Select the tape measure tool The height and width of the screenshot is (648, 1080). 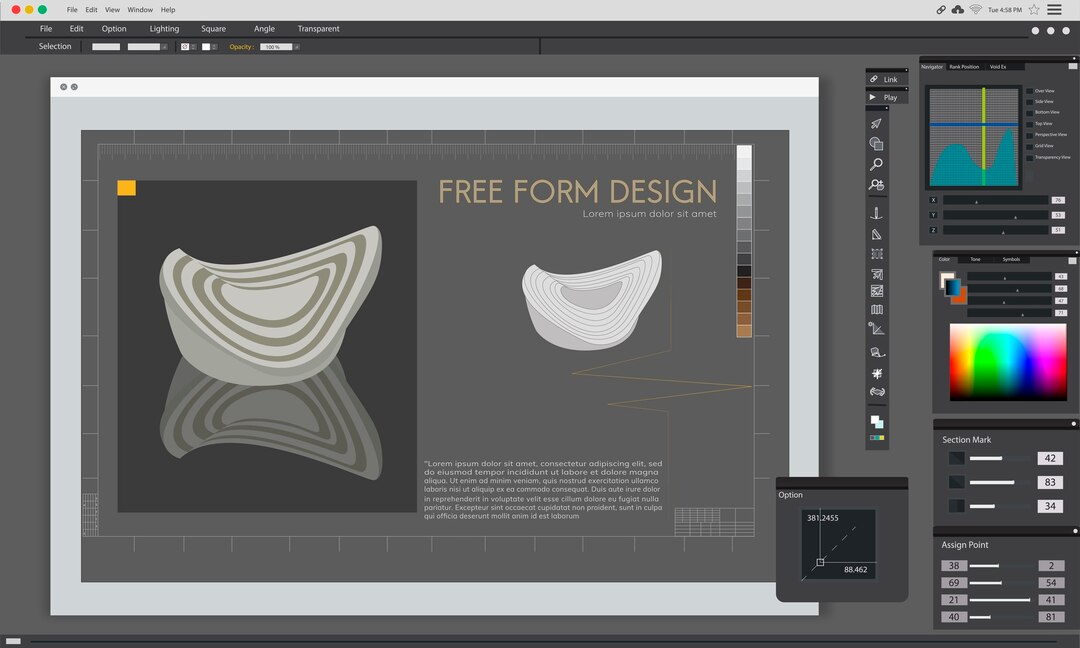(x=877, y=352)
